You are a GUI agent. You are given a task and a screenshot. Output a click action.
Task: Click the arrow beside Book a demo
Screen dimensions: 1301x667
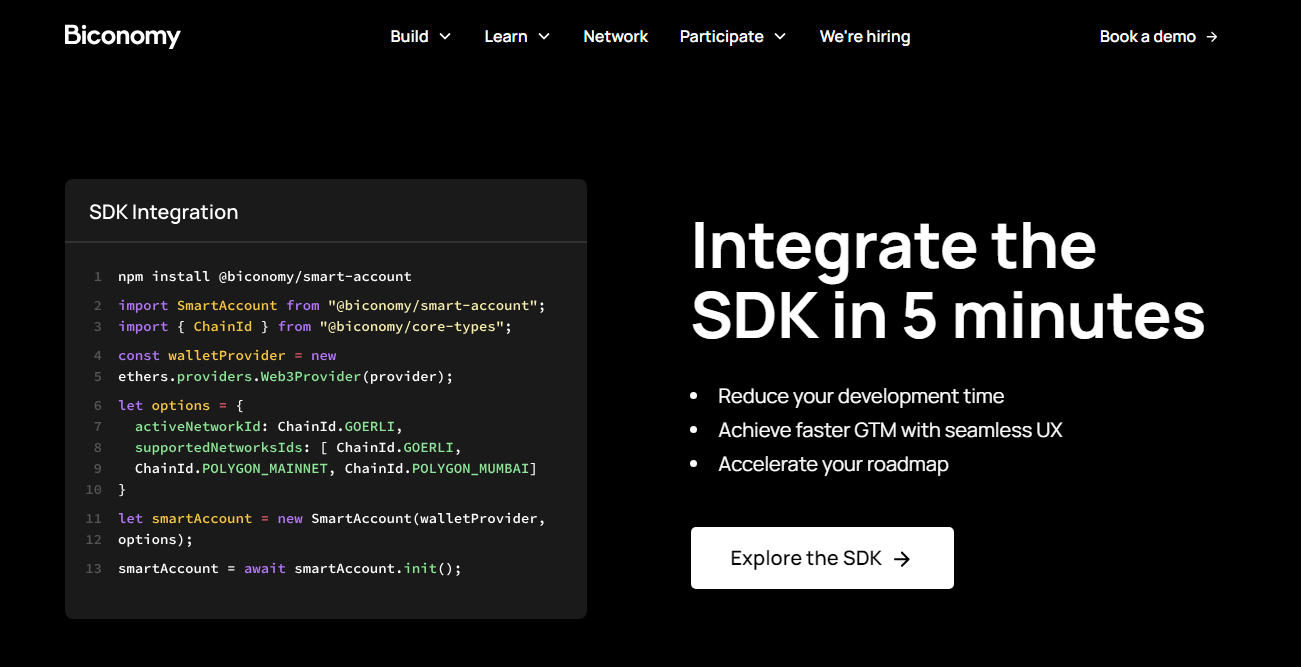[1212, 37]
